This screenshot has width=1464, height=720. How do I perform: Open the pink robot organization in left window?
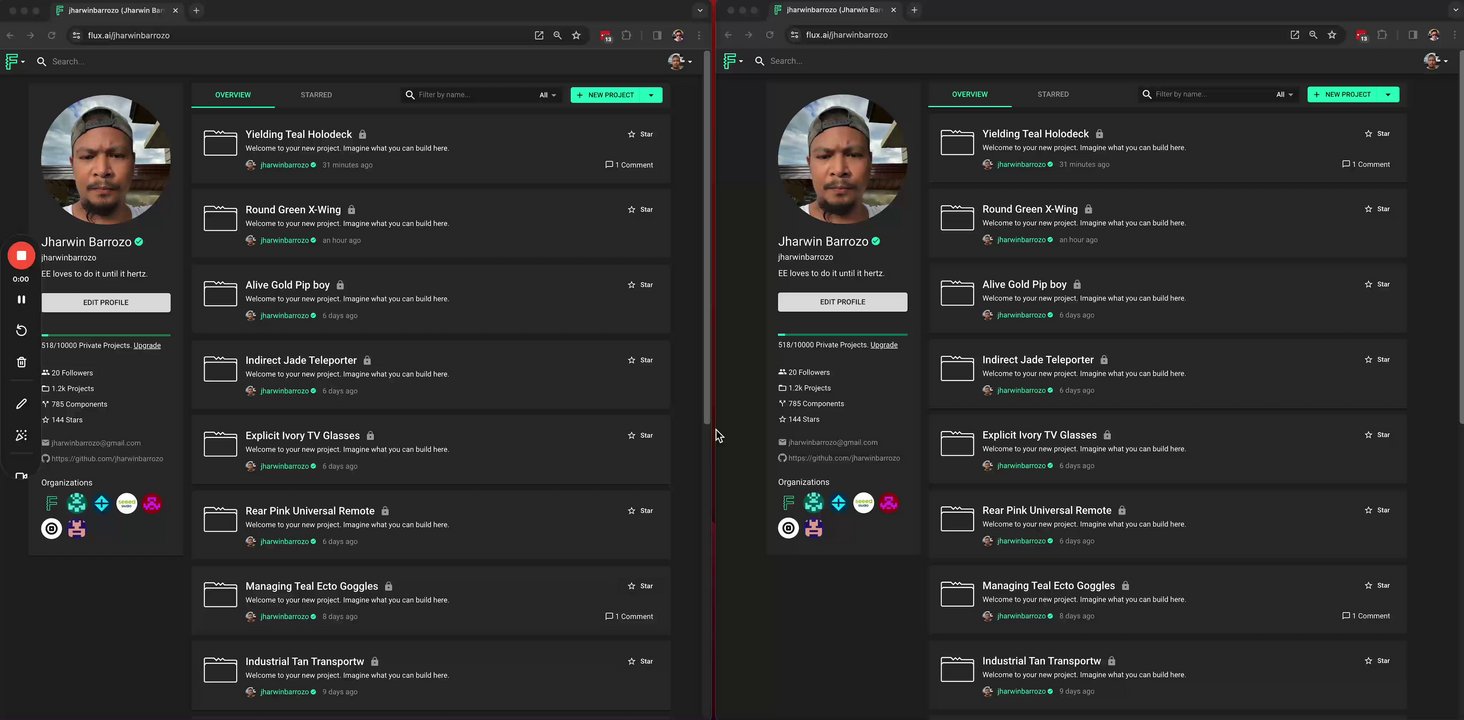[77, 529]
